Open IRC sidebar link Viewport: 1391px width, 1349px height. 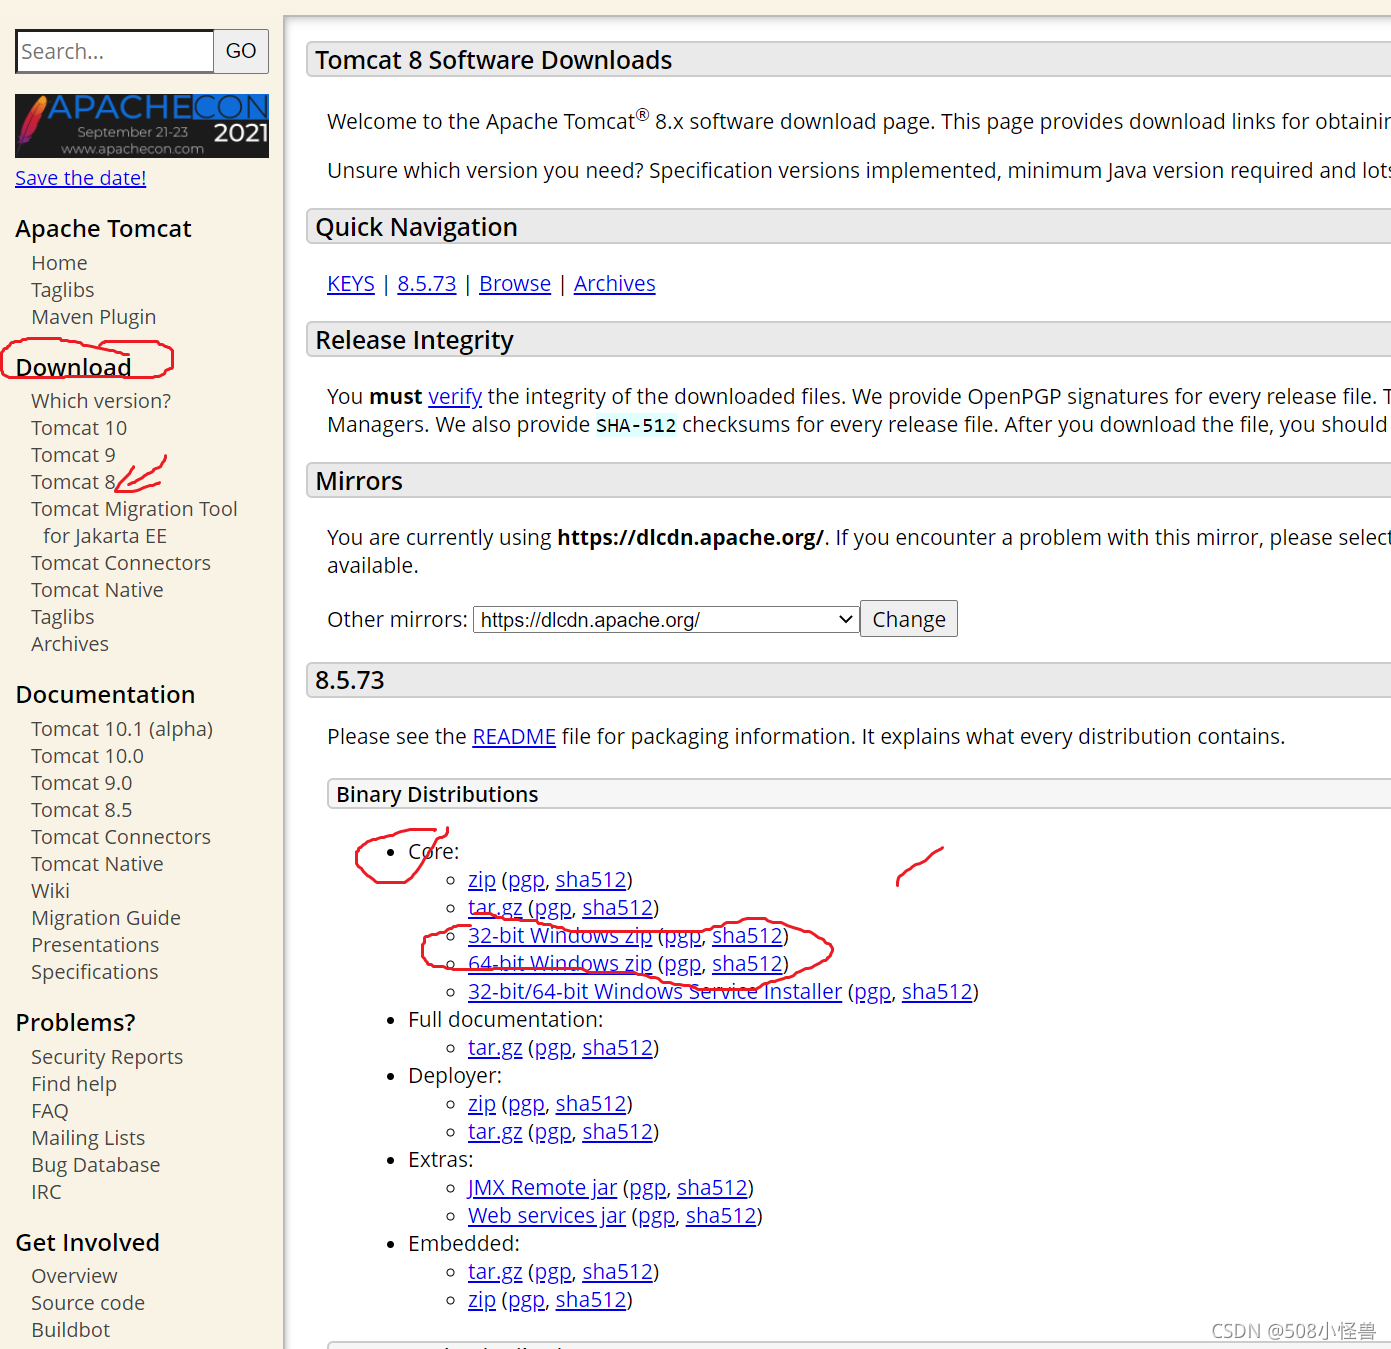click(x=46, y=1192)
